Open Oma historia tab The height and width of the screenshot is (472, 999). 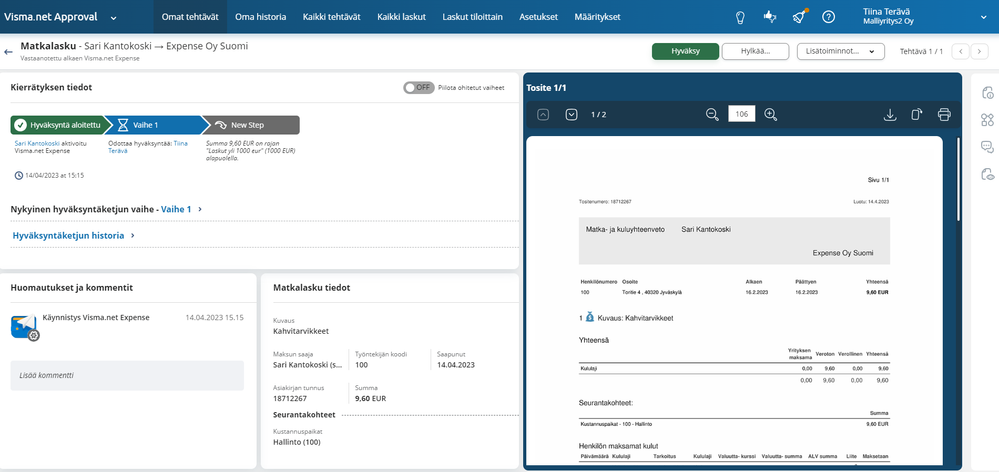tap(261, 17)
